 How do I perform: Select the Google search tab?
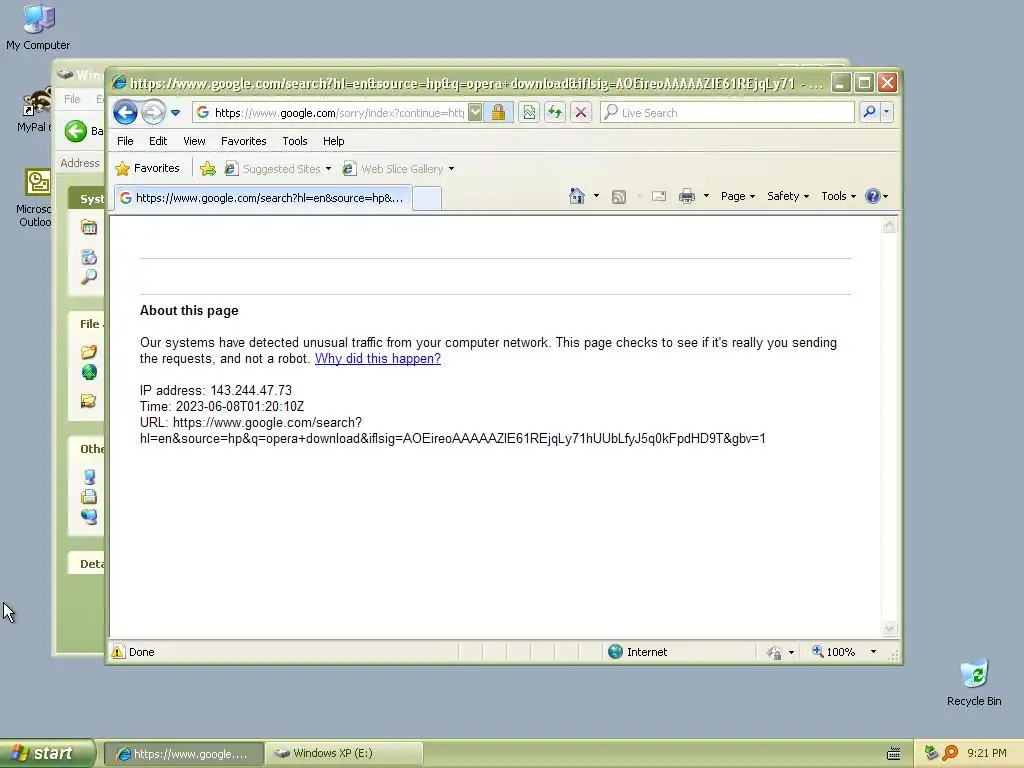(263, 198)
